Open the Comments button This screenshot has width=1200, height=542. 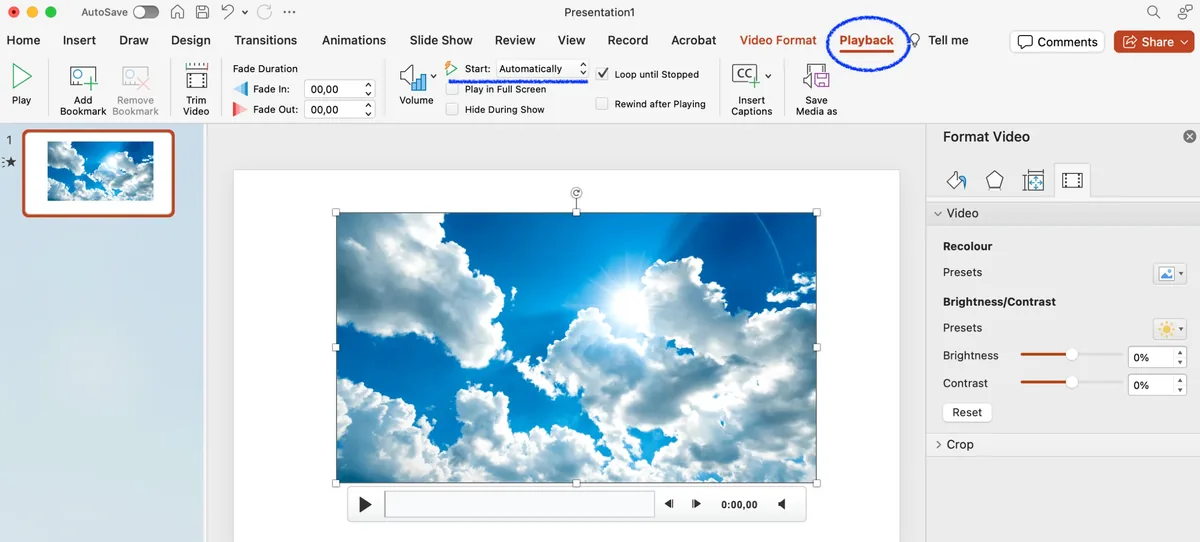[1057, 42]
